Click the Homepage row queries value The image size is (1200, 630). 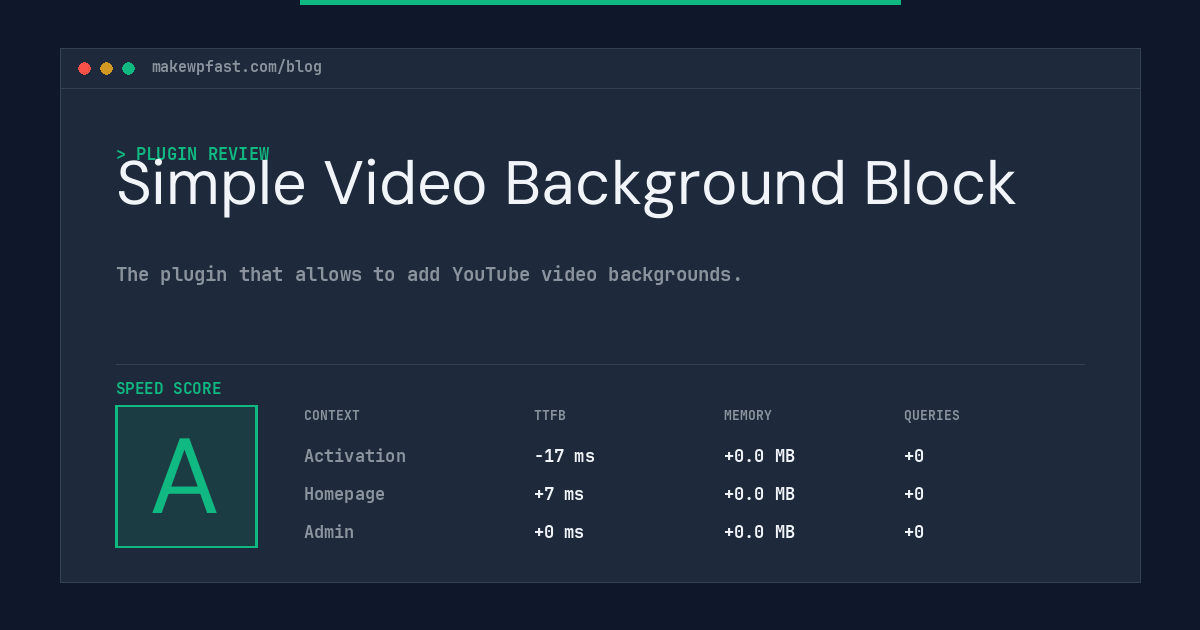914,494
